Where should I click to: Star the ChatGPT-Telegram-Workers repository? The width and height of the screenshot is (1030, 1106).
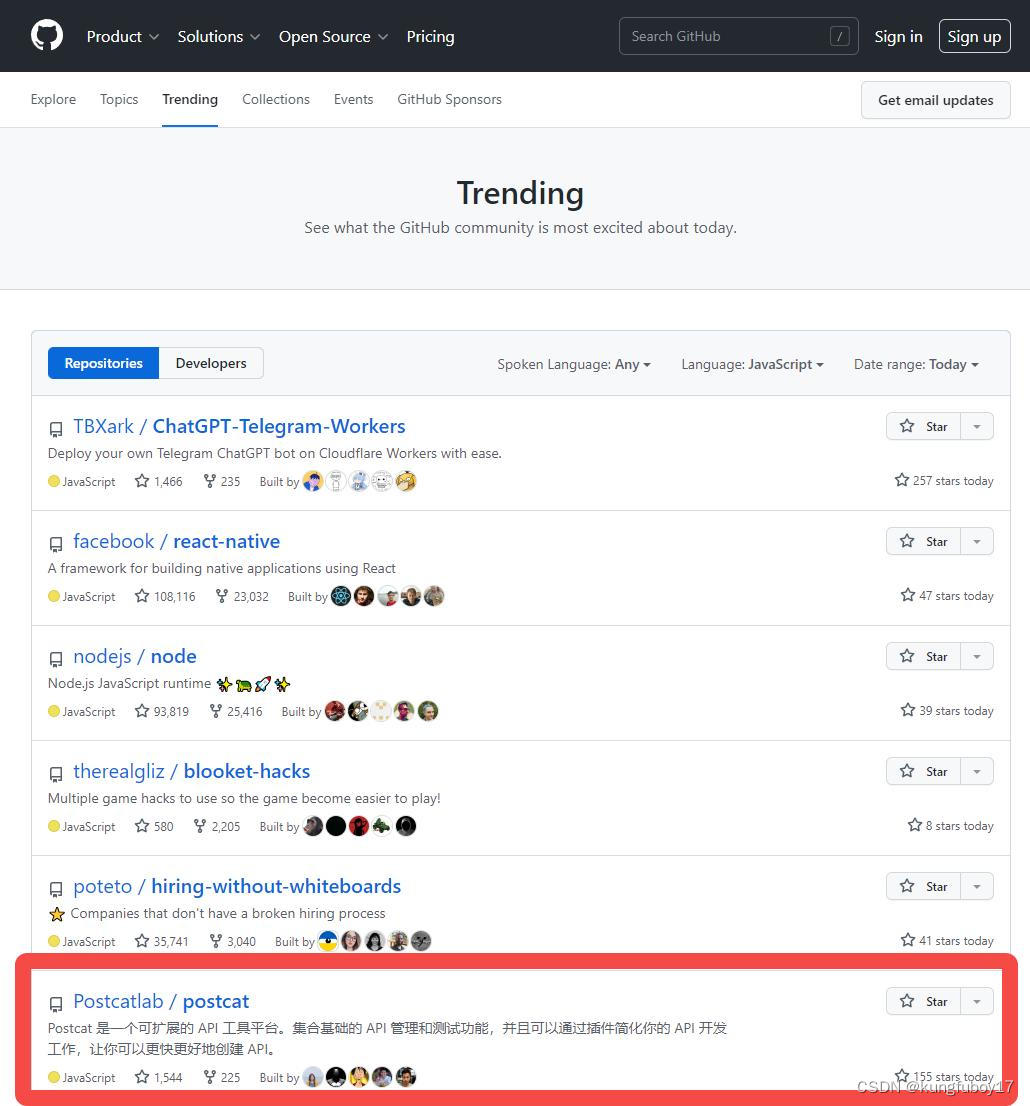pos(923,426)
